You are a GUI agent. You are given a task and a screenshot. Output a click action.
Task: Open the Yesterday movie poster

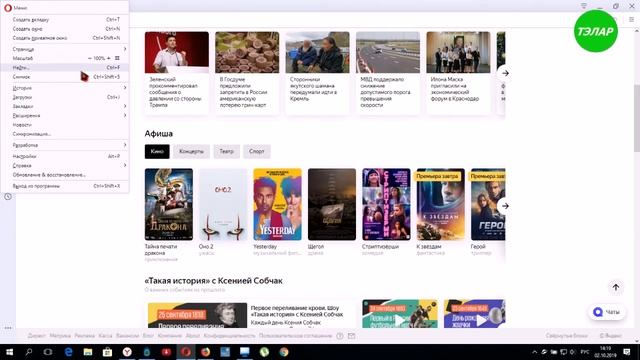(x=277, y=204)
